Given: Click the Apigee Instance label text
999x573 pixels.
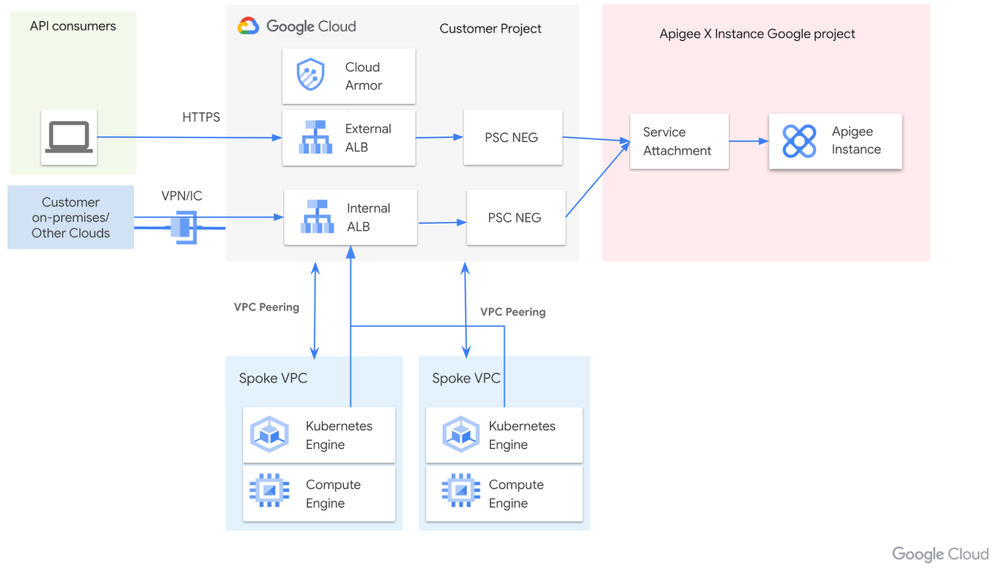Looking at the screenshot, I should point(856,140).
